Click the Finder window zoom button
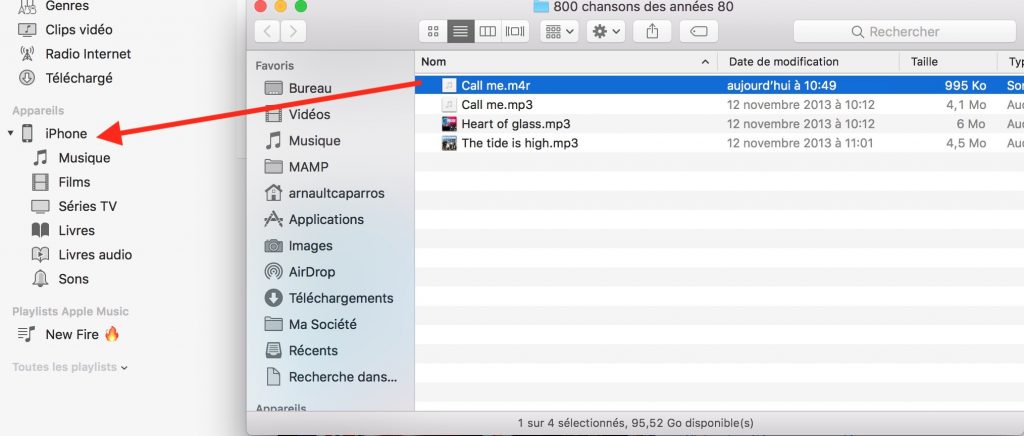 [x=300, y=7]
